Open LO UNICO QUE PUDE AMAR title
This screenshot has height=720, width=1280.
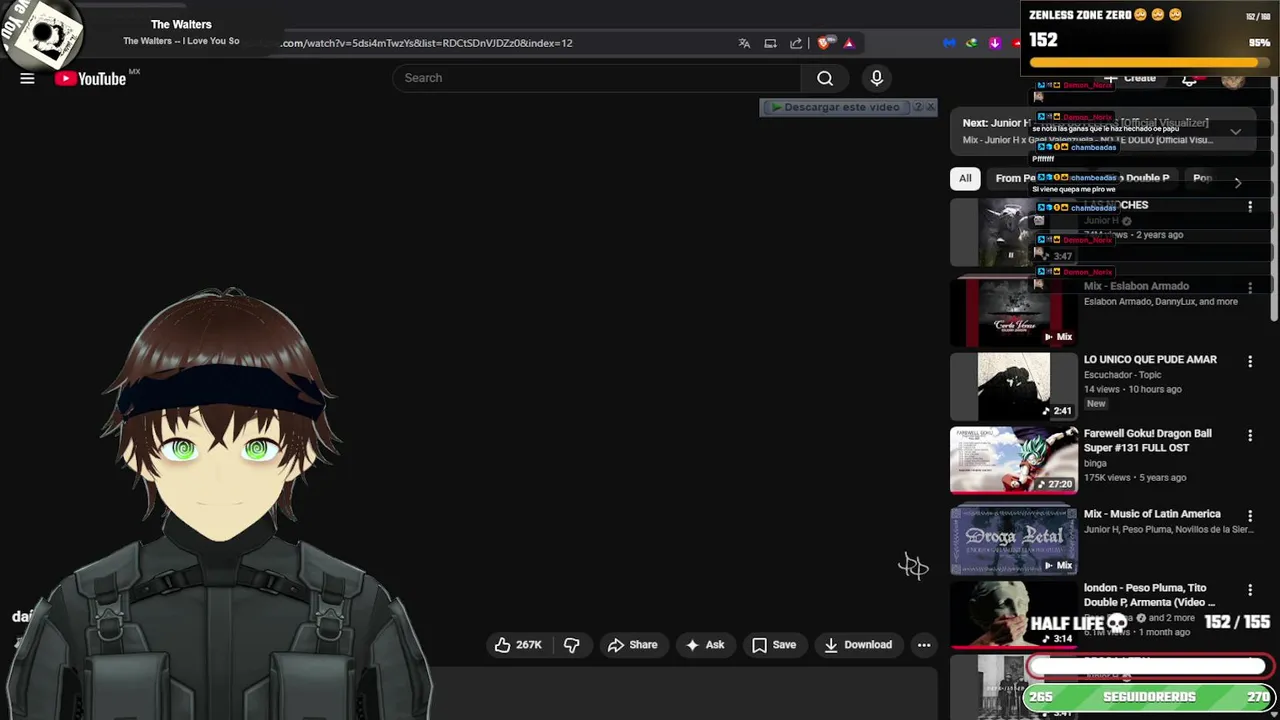1150,359
